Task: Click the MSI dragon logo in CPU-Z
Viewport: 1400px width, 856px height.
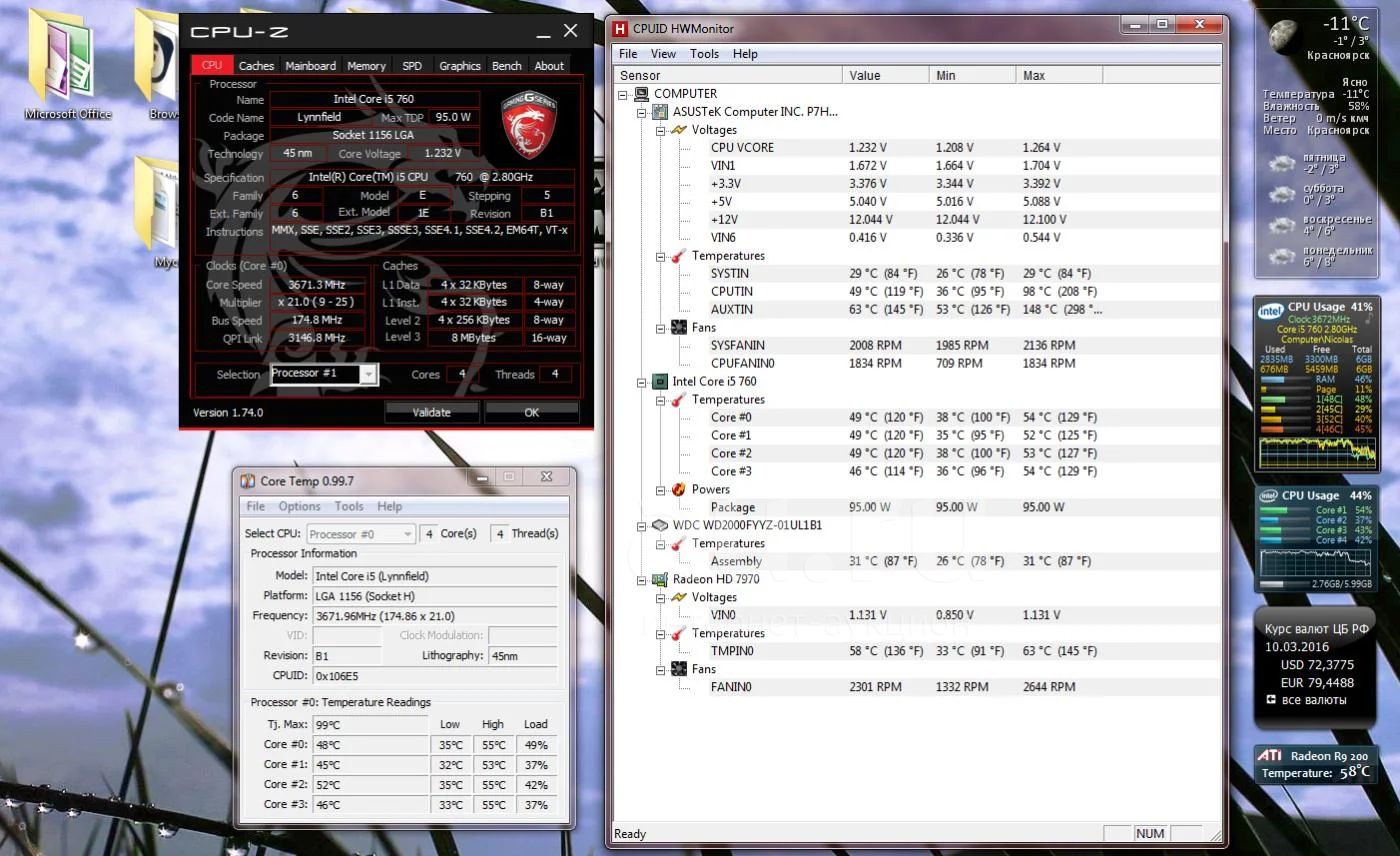Action: 528,124
